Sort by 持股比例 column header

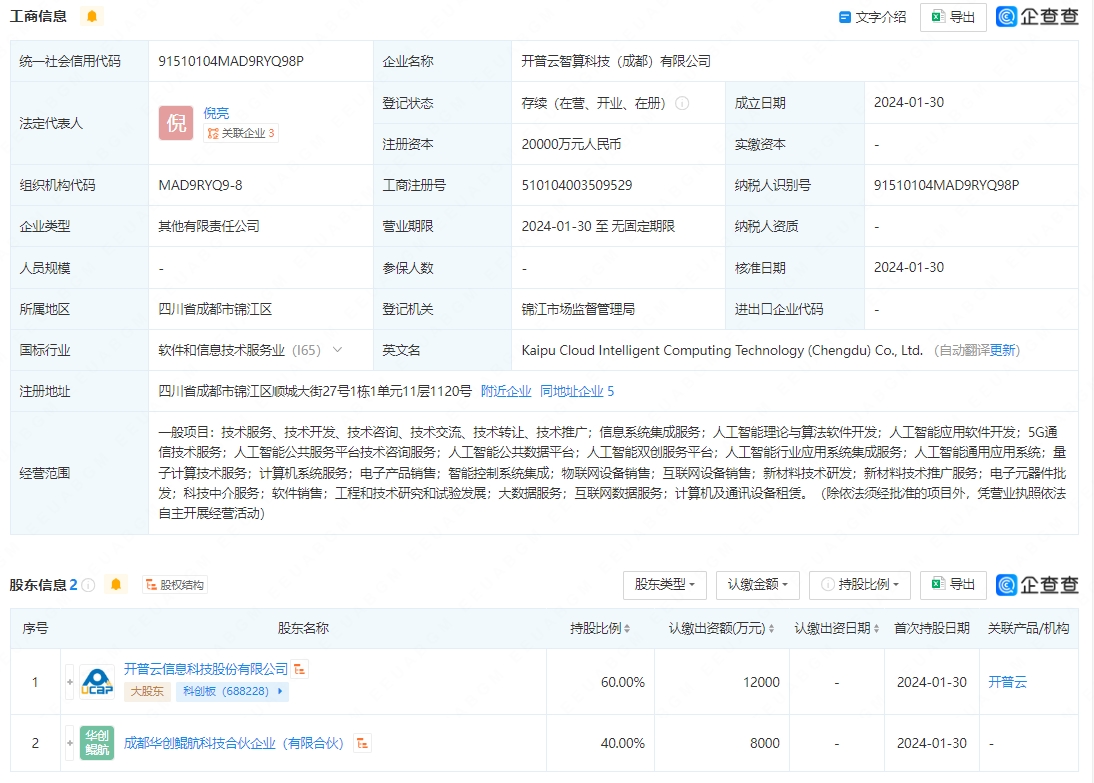pos(600,628)
